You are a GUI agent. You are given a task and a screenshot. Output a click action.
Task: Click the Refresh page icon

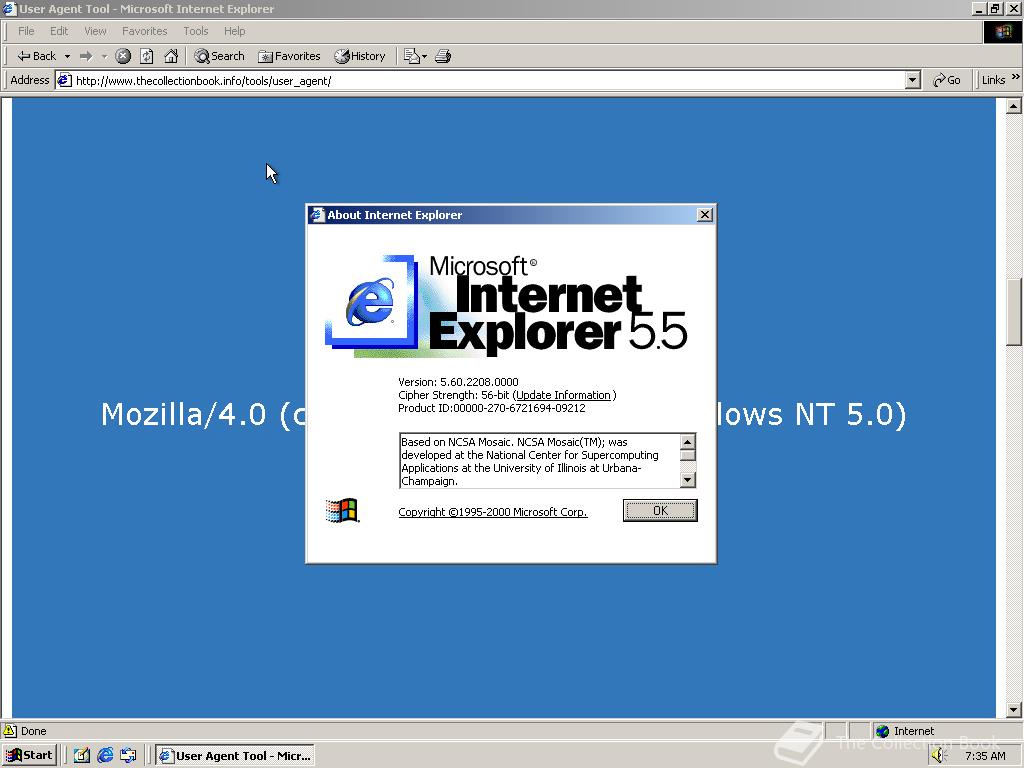(x=147, y=56)
